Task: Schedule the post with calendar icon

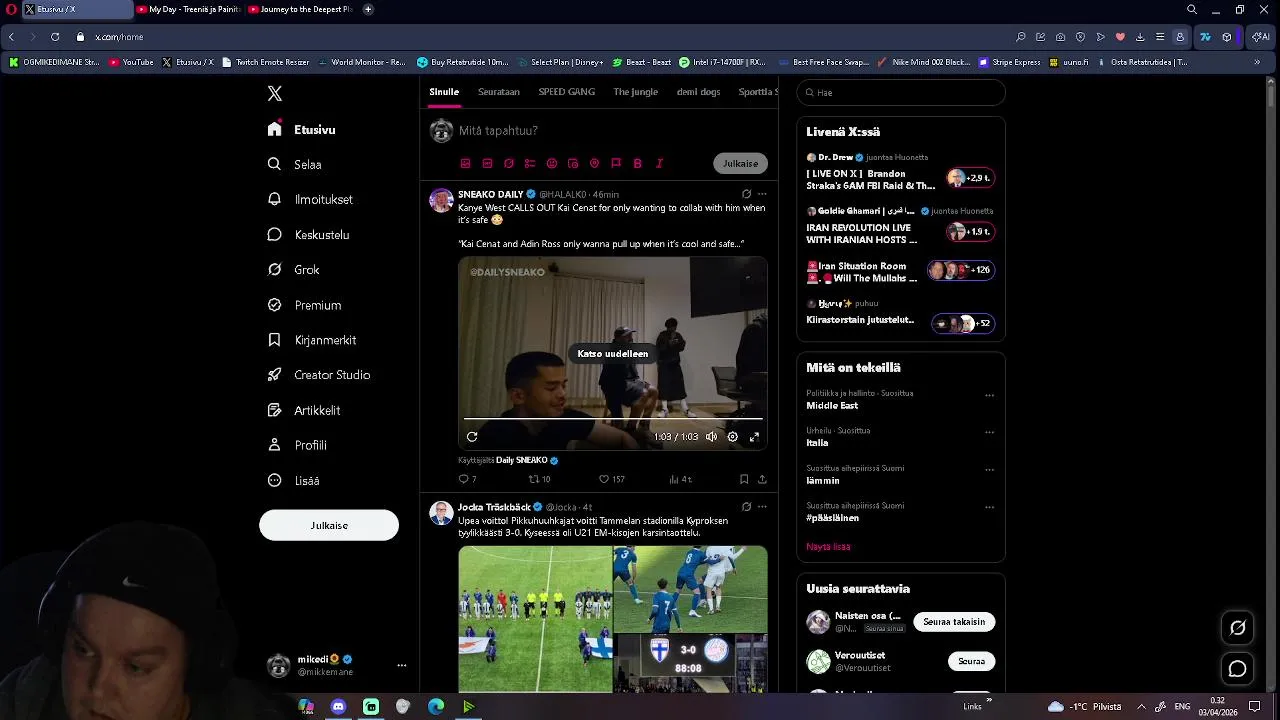Action: point(573,163)
